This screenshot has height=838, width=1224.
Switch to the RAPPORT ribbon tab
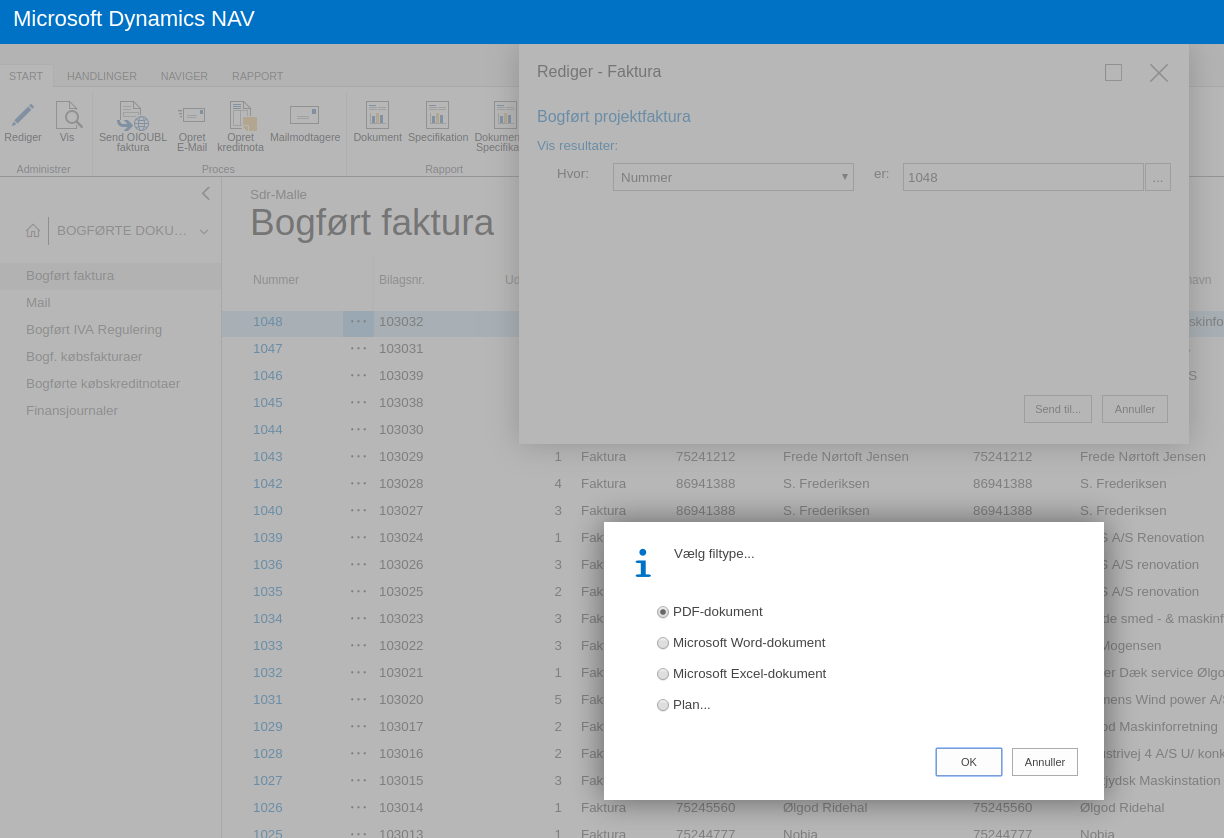pos(258,76)
